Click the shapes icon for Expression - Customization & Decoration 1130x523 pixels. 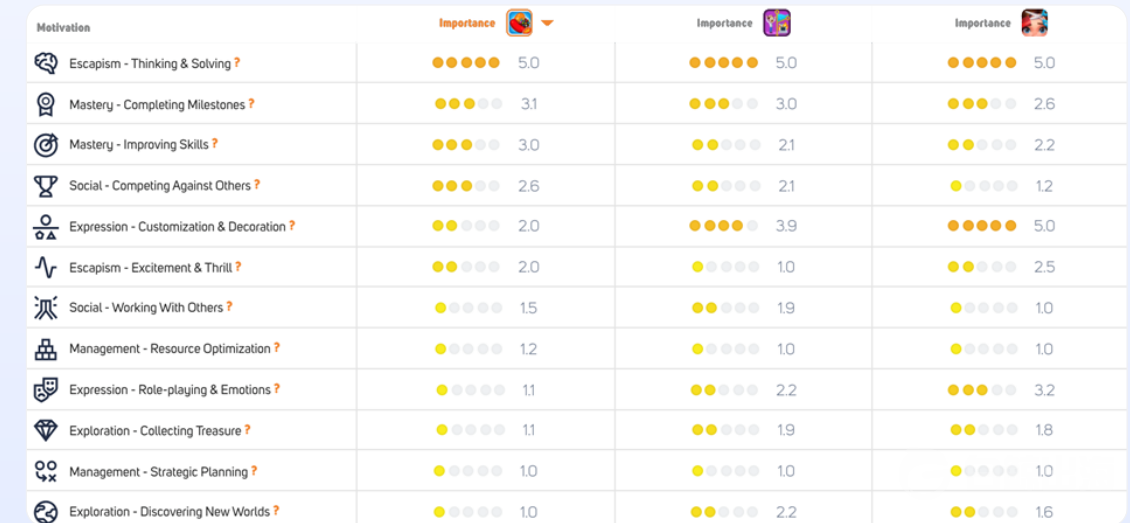46,227
